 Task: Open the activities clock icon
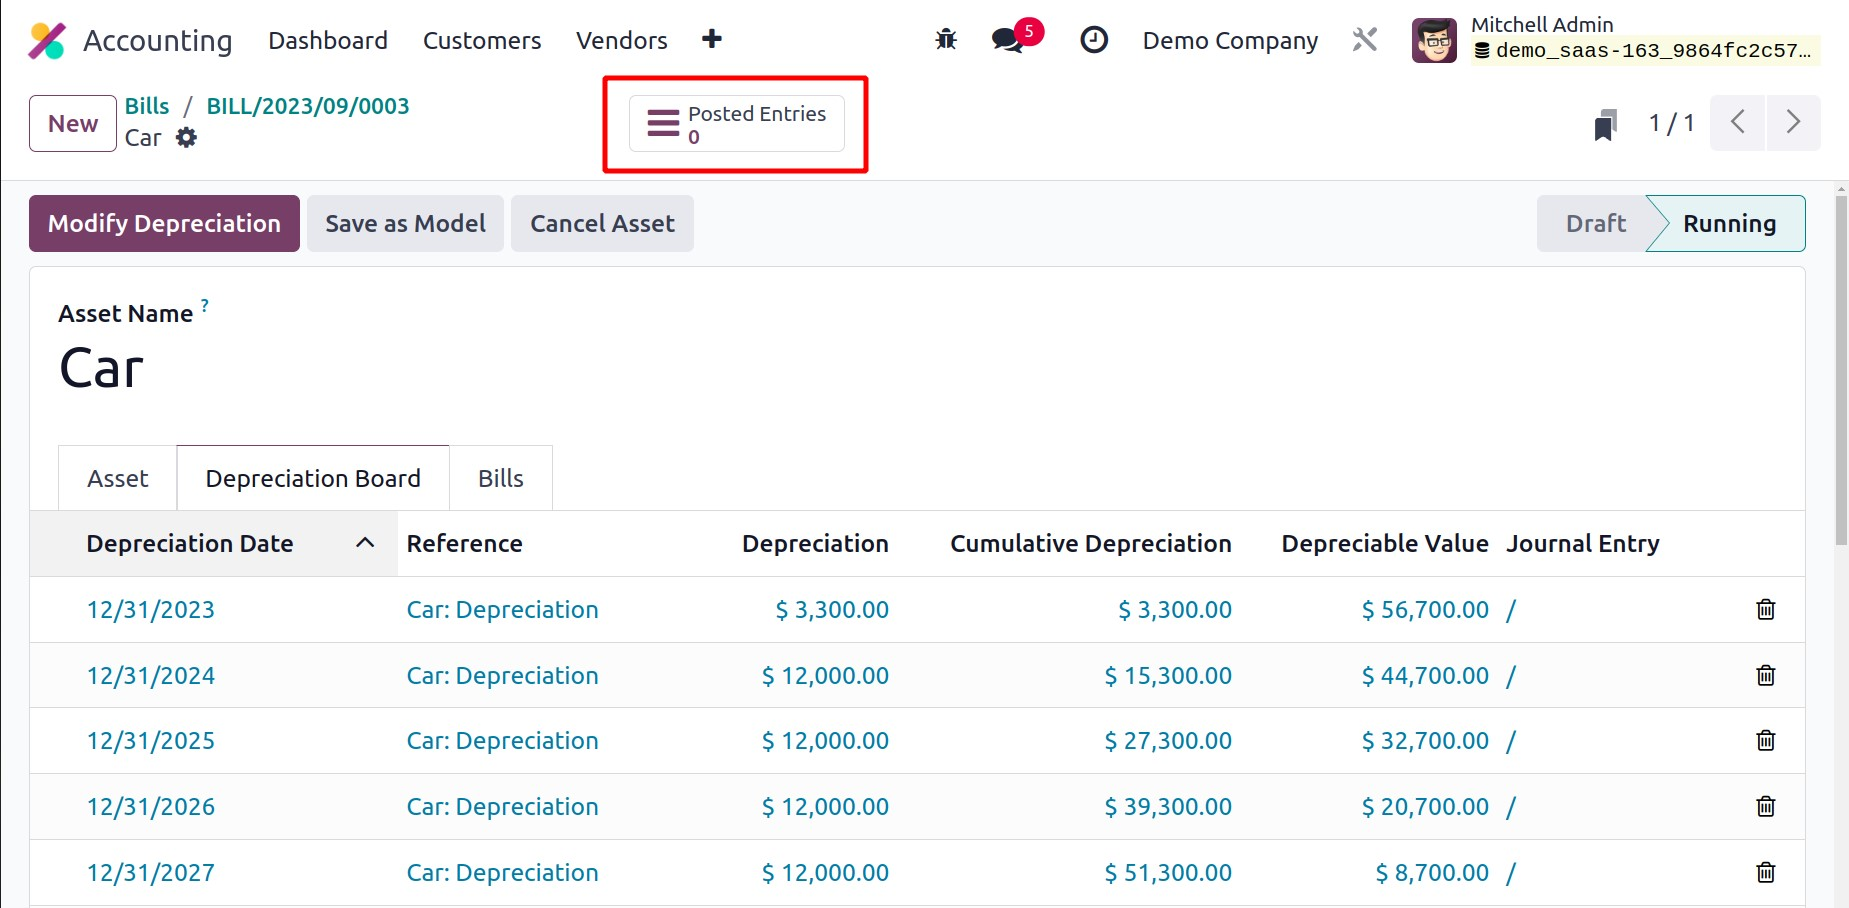pos(1094,40)
